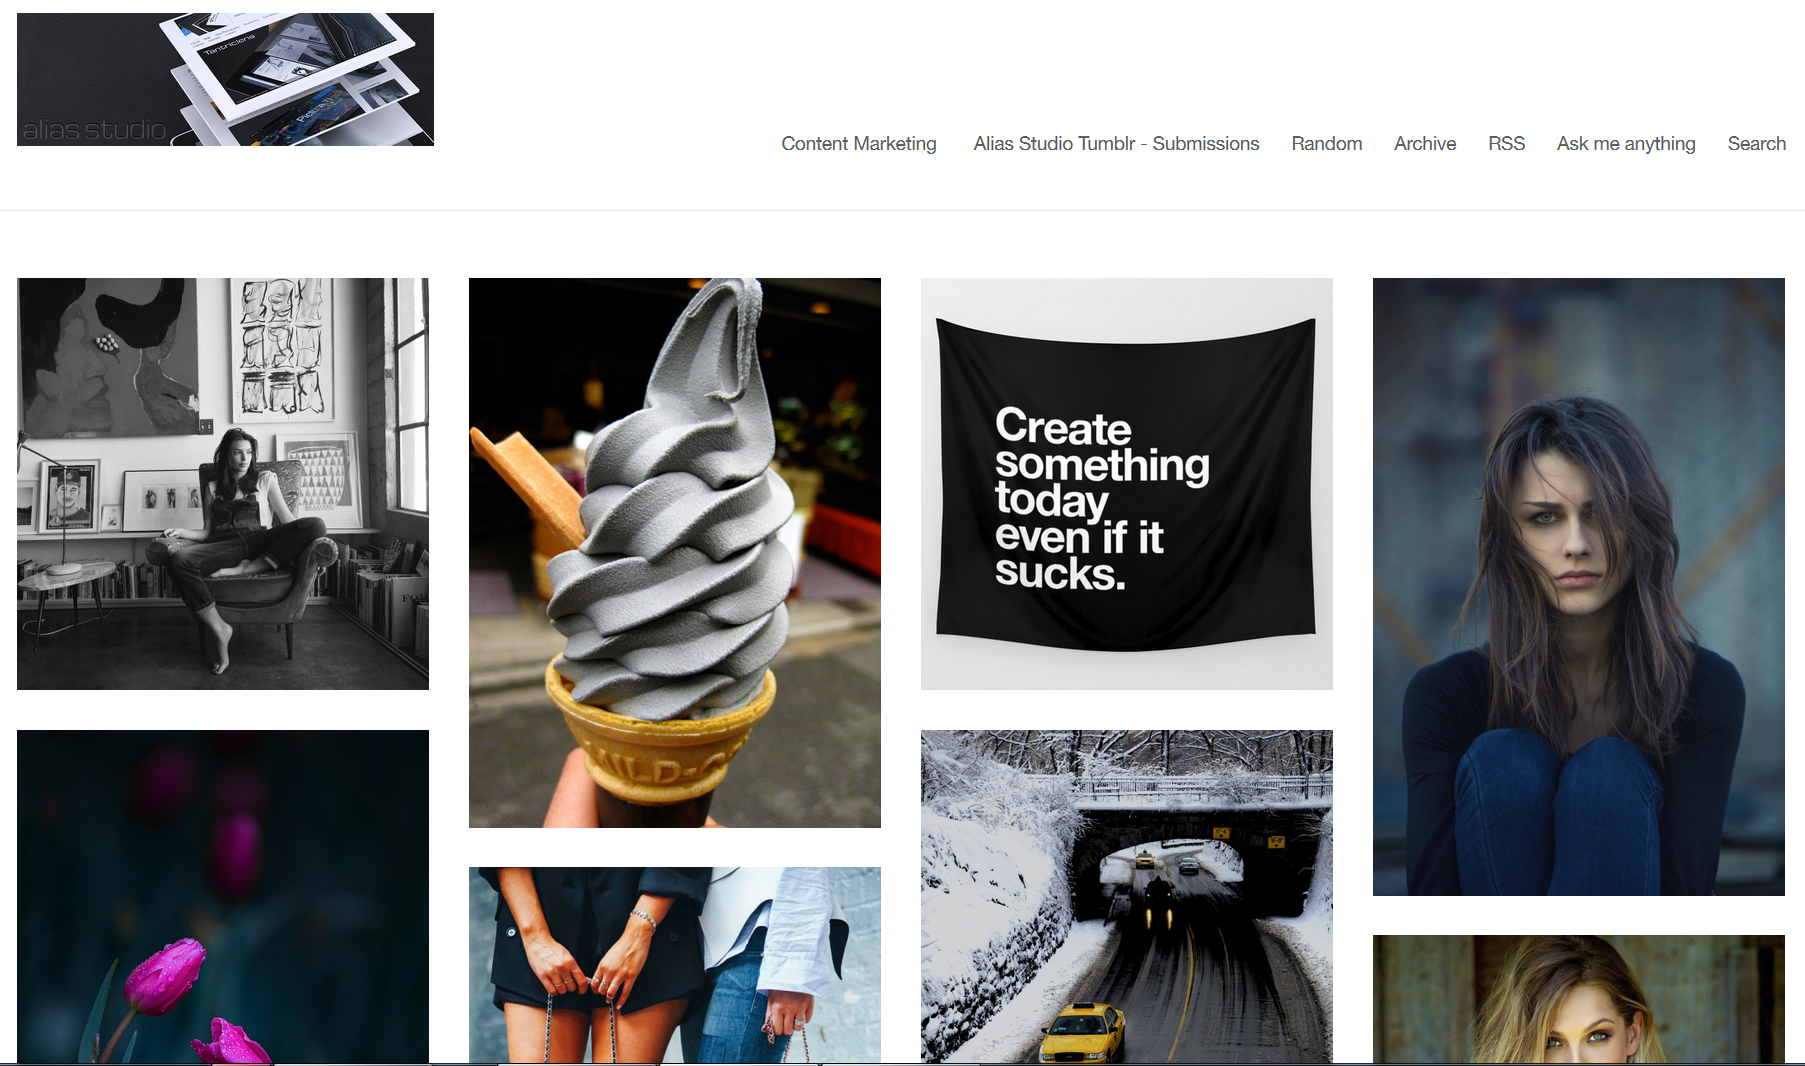The image size is (1805, 1066).
Task: Open the blonde woman portrait photo
Action: tap(1579, 999)
